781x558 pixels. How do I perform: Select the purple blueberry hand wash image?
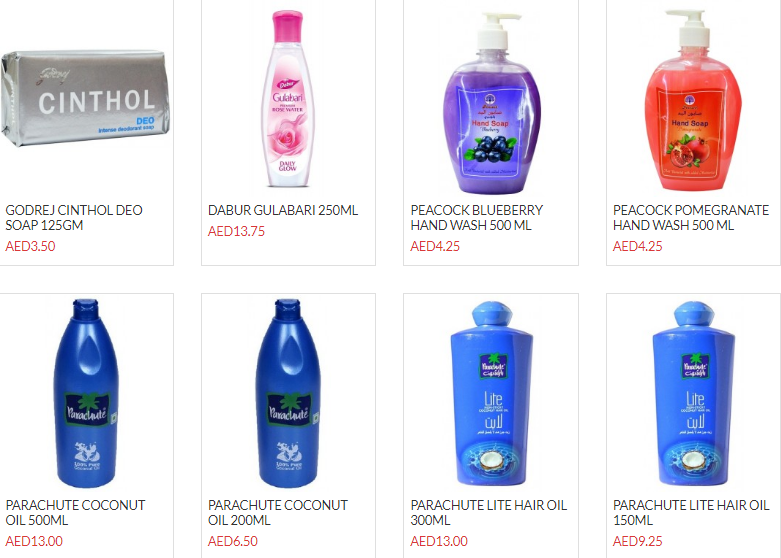click(491, 103)
